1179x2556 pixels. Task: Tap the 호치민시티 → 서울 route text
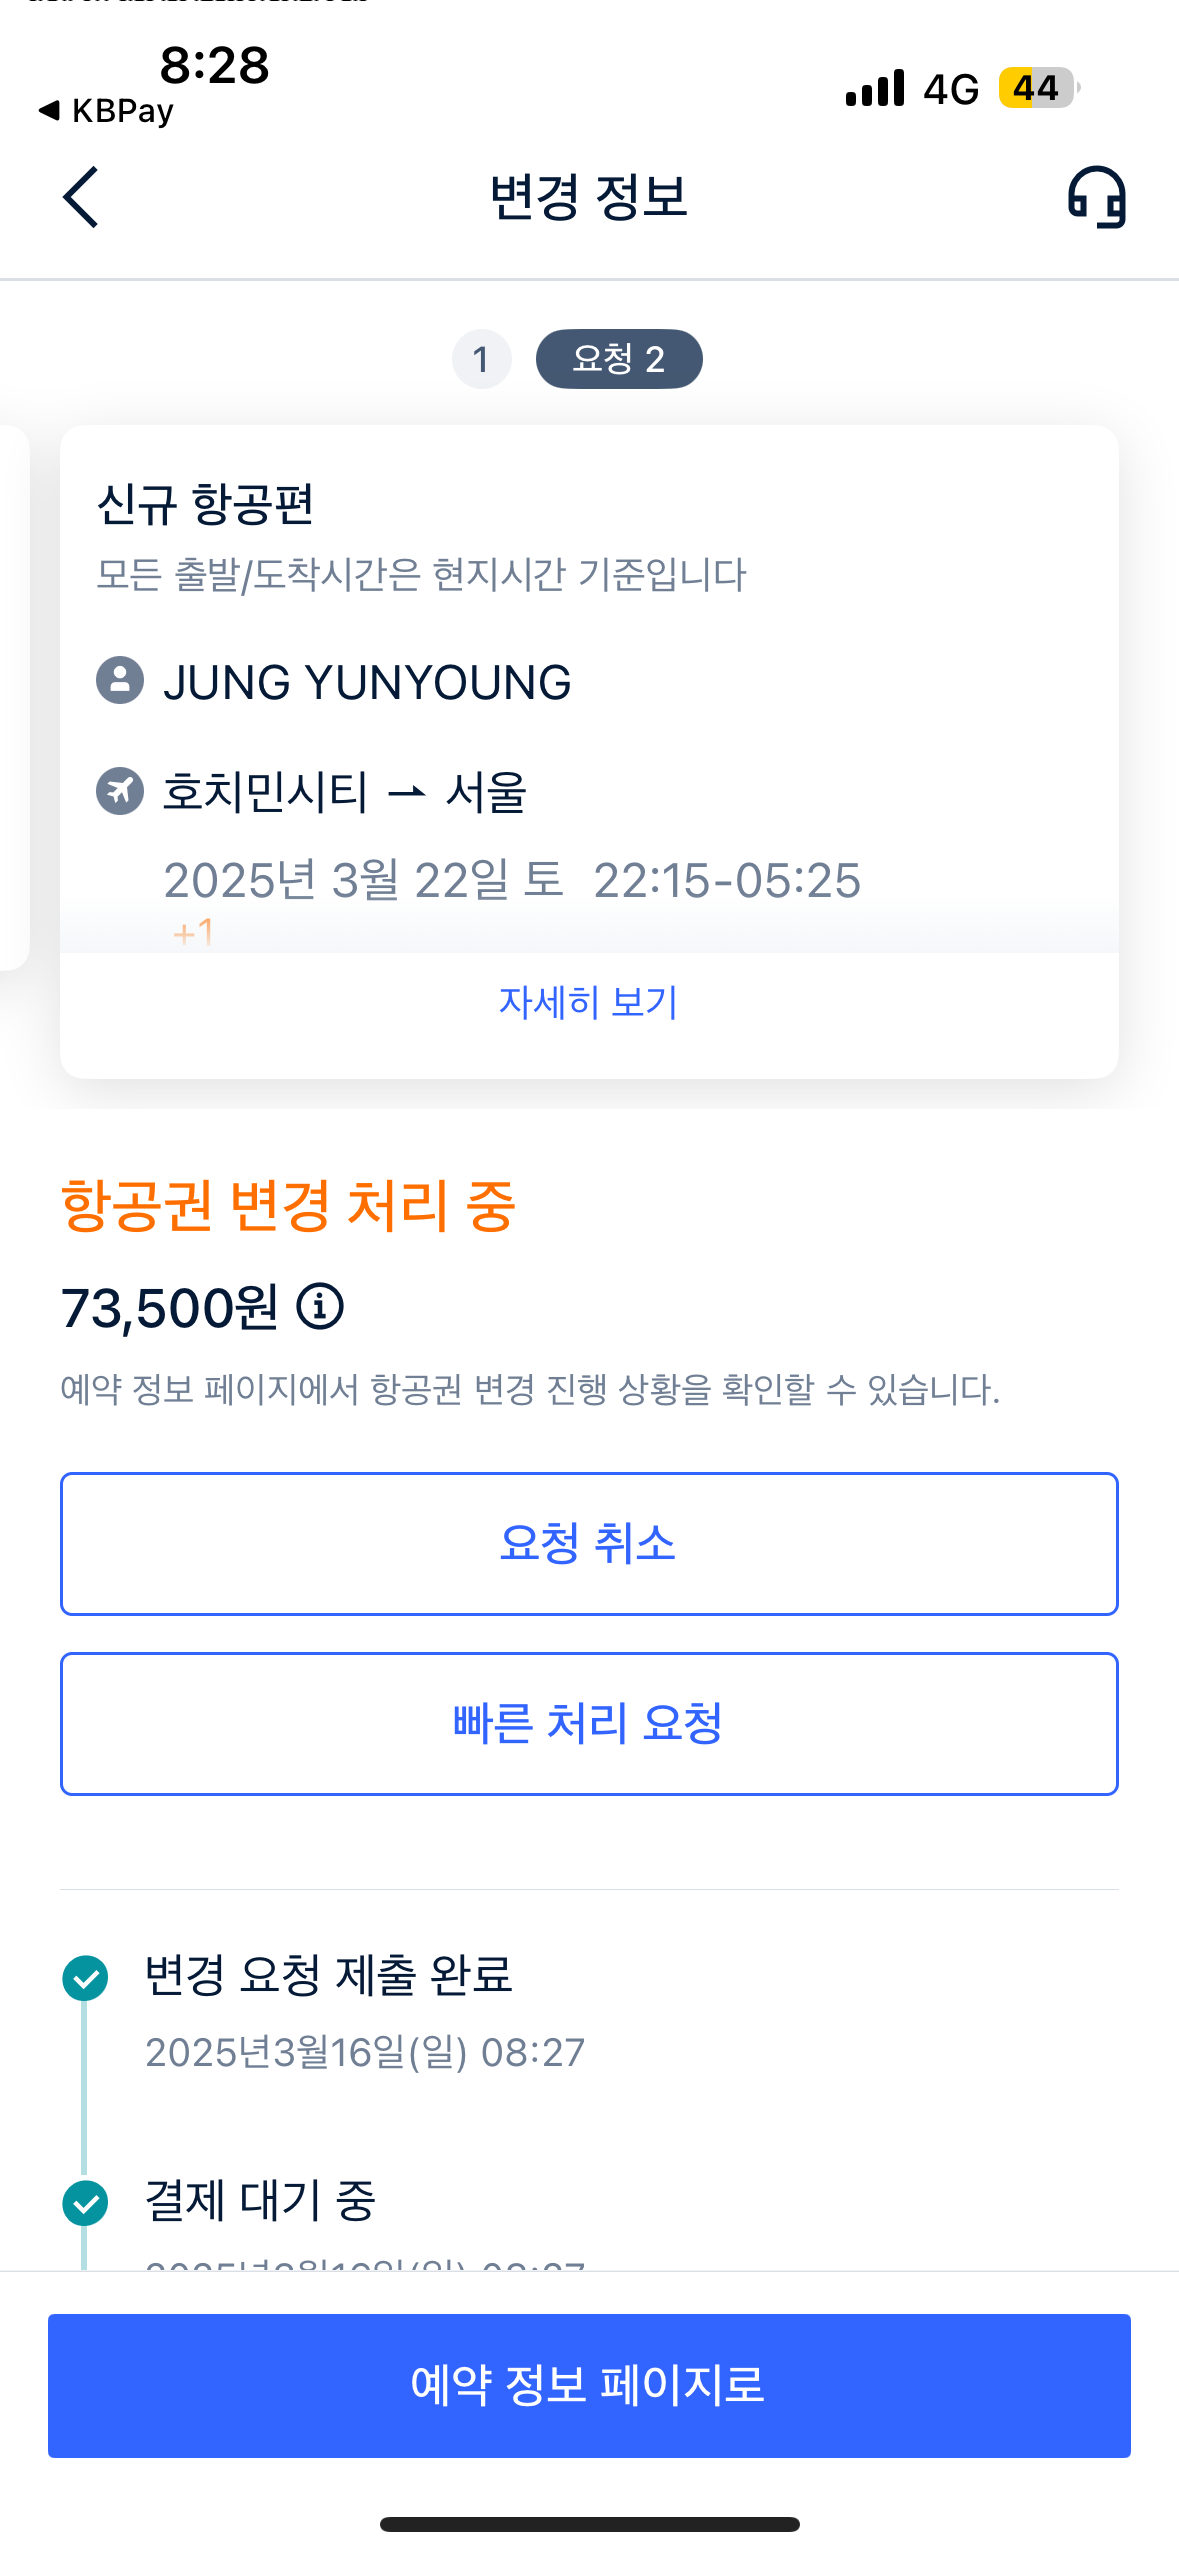[344, 792]
